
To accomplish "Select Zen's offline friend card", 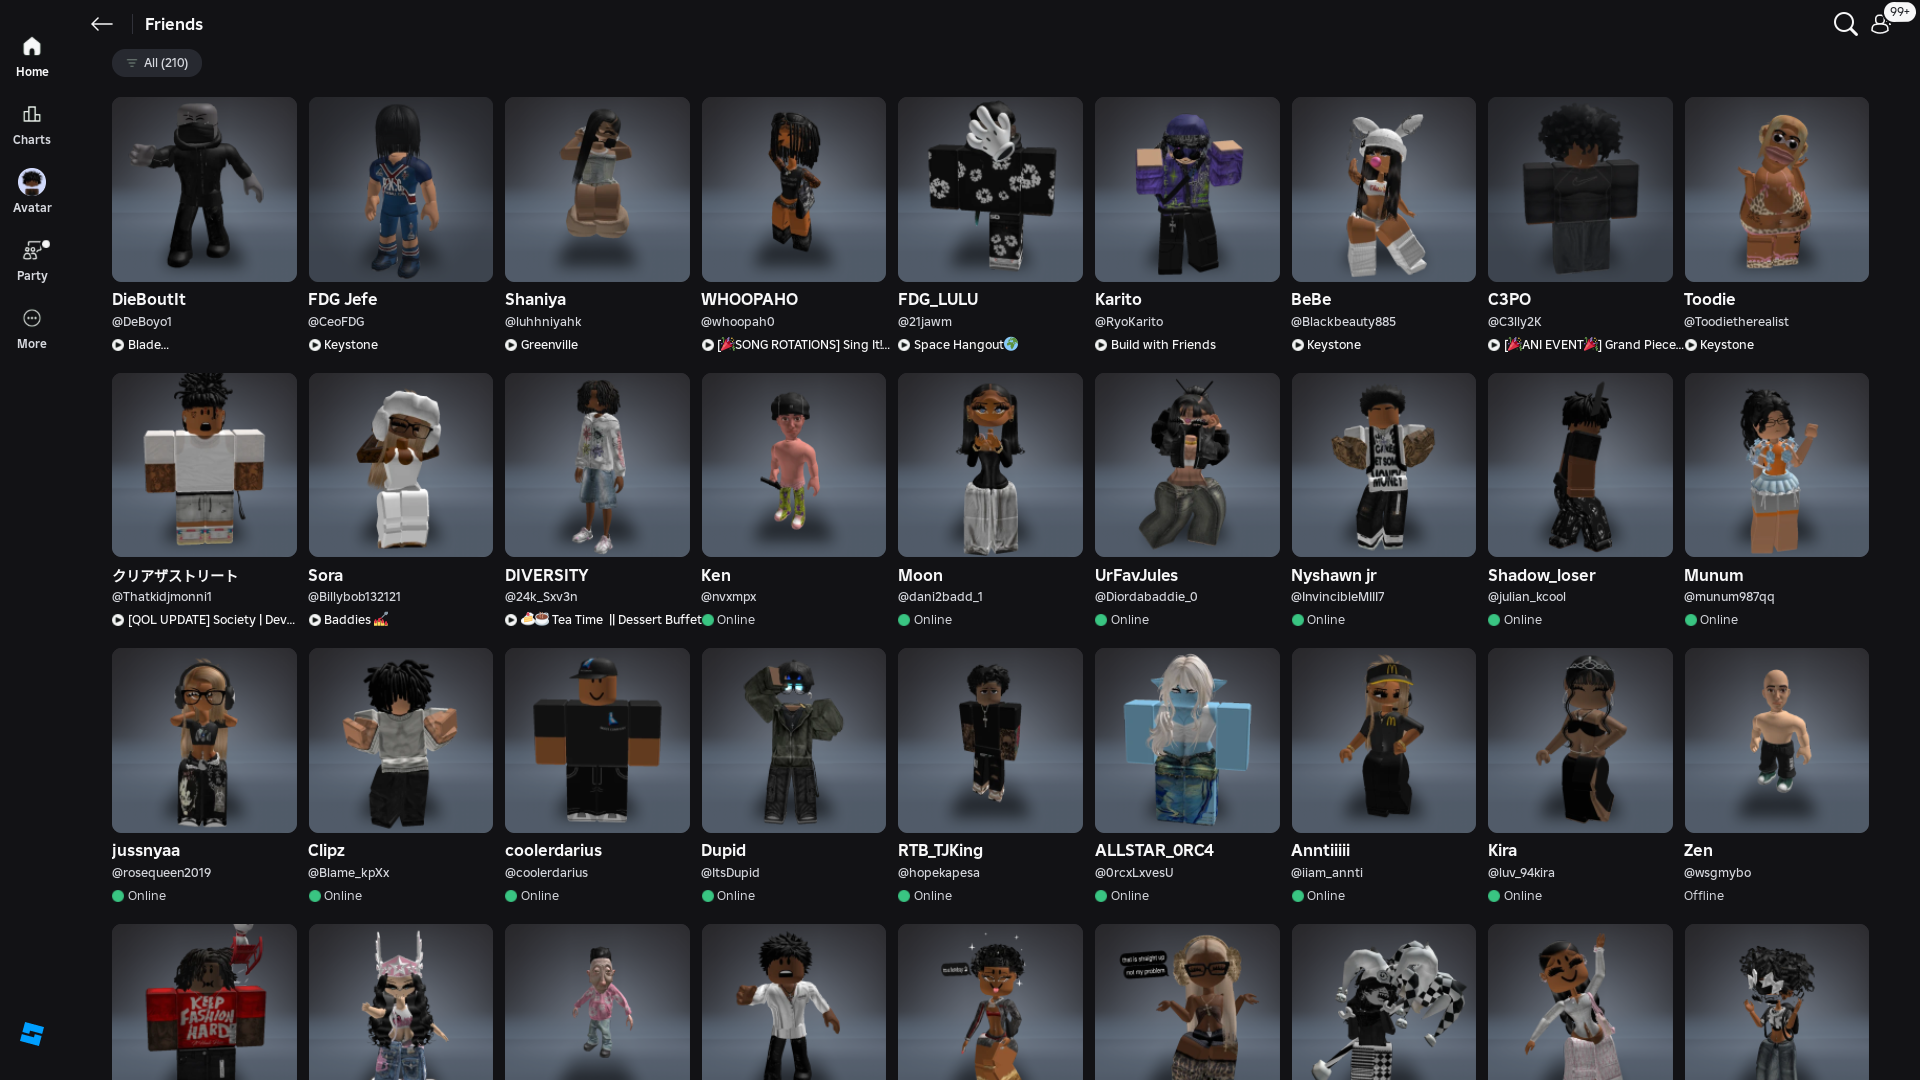I will click(x=1776, y=740).
